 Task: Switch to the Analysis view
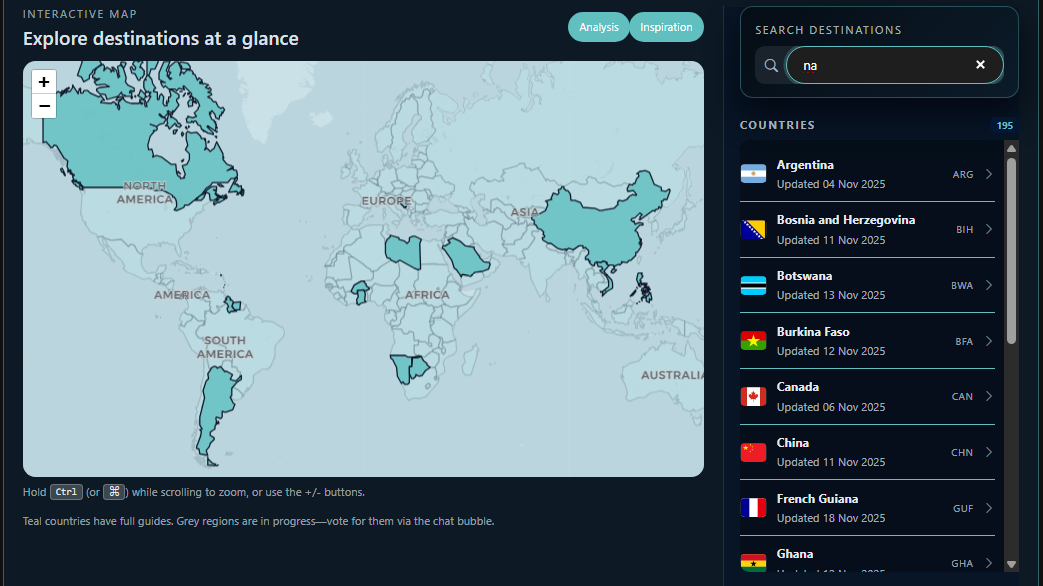tap(599, 27)
